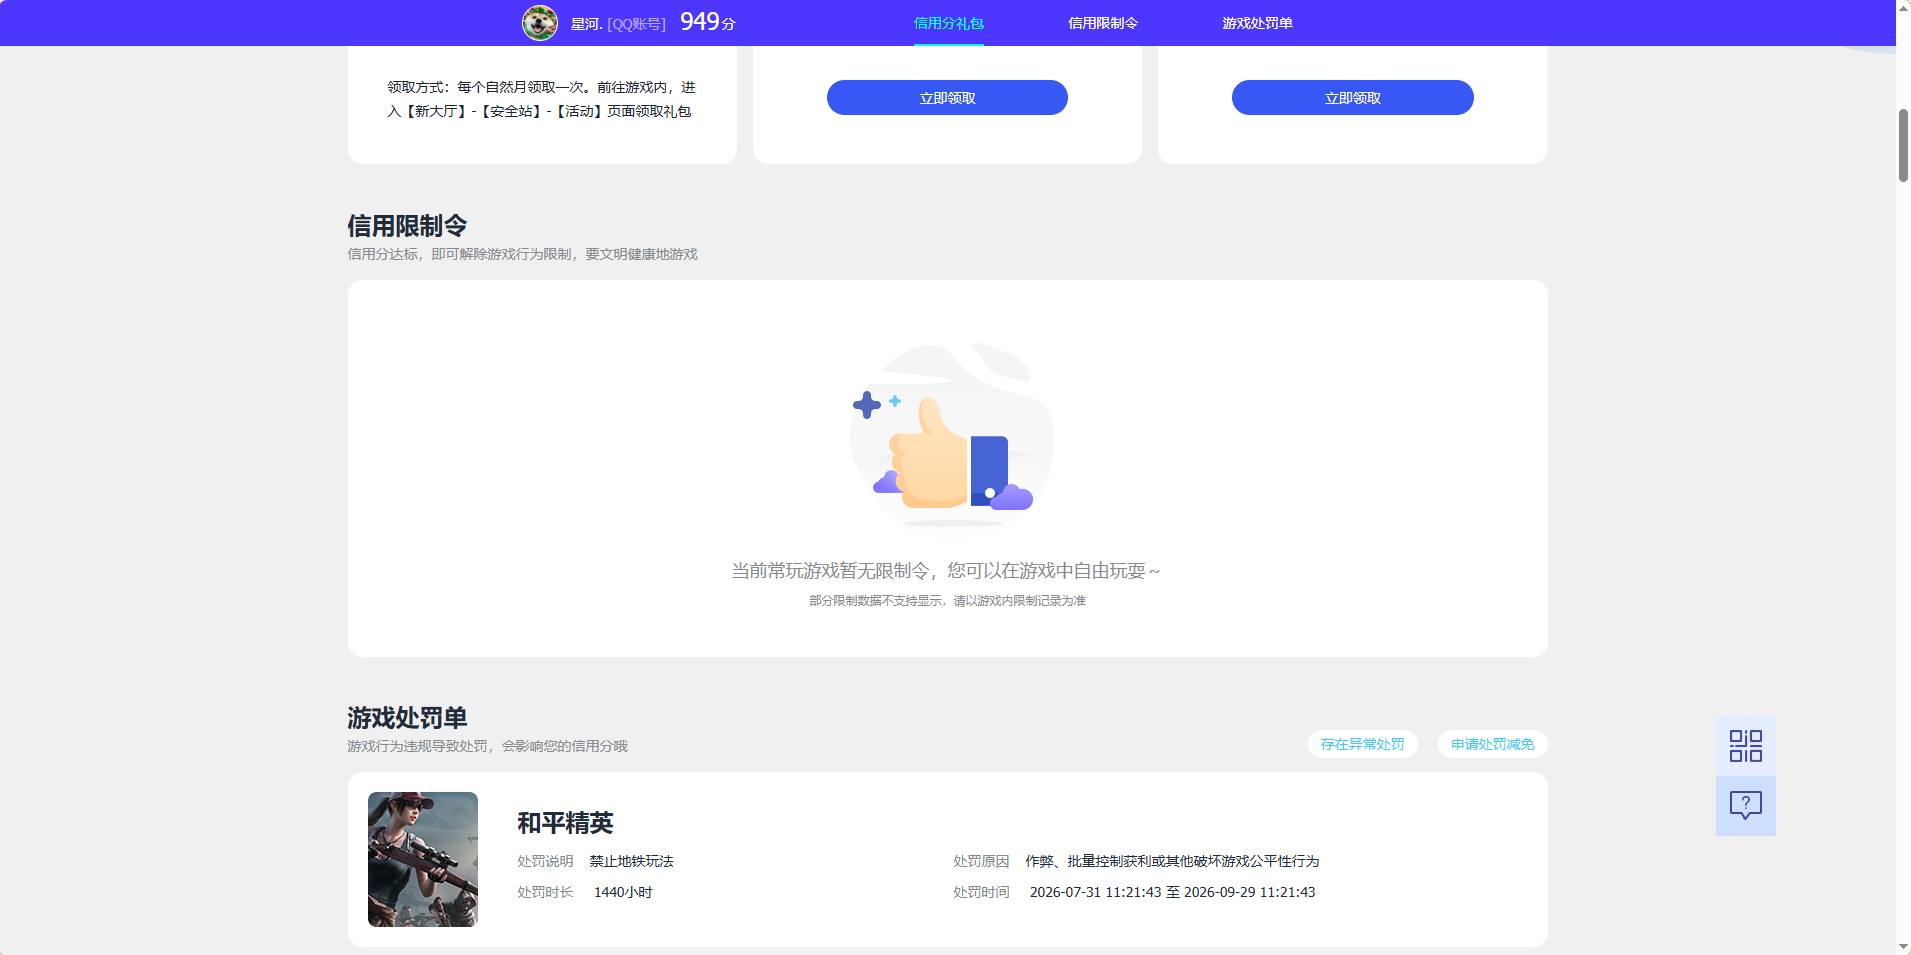Switch to the 信用分礼包 tab
The image size is (1911, 955).
coord(948,23)
